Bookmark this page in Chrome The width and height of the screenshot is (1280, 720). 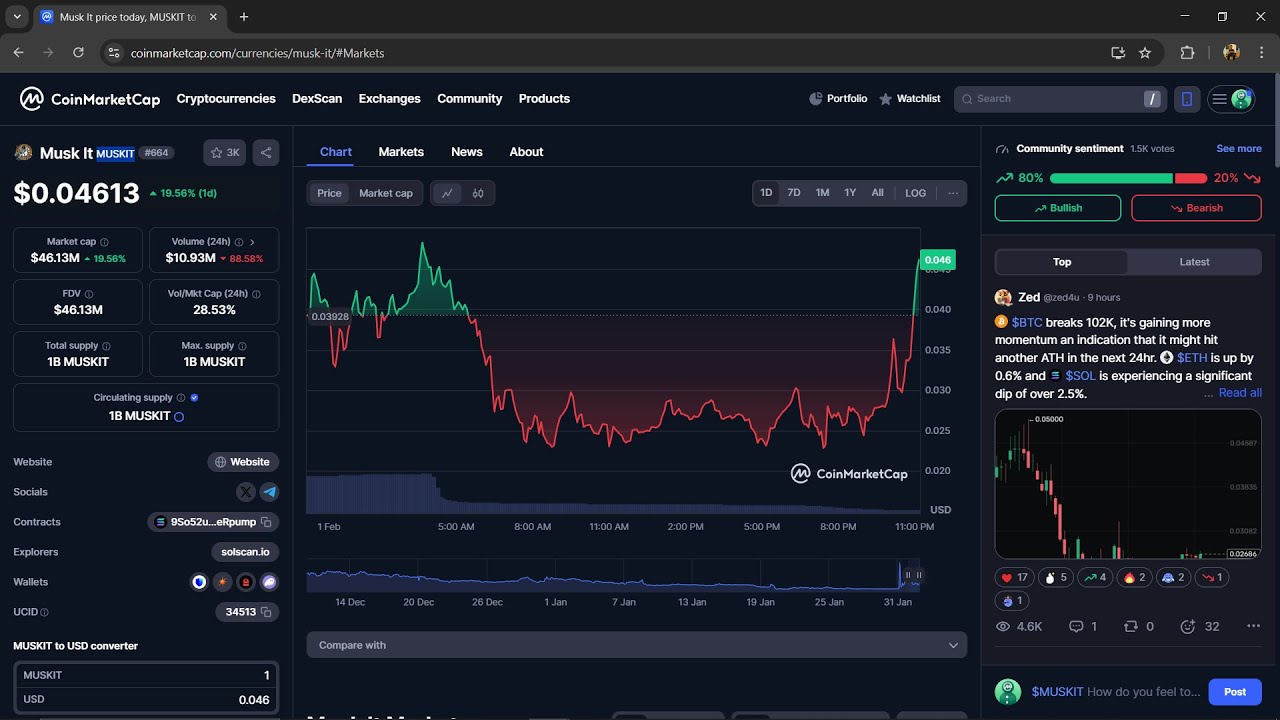point(1145,53)
